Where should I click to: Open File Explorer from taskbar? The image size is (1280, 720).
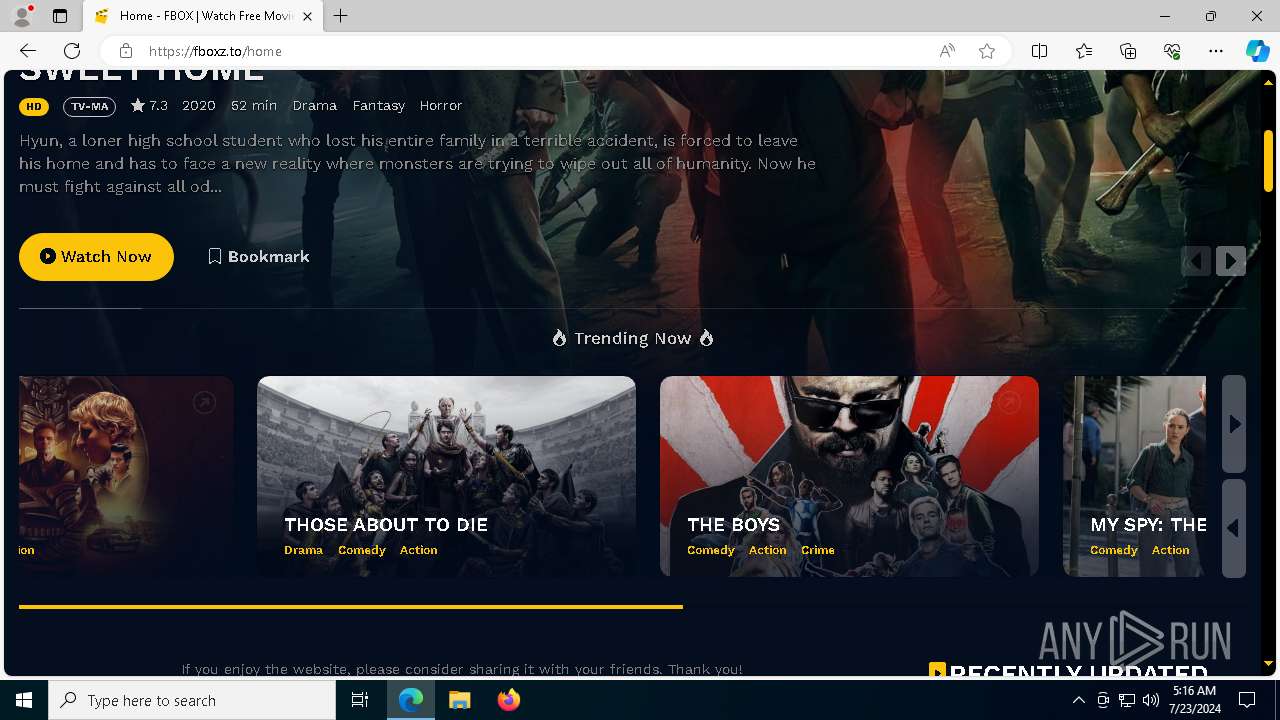tap(460, 700)
